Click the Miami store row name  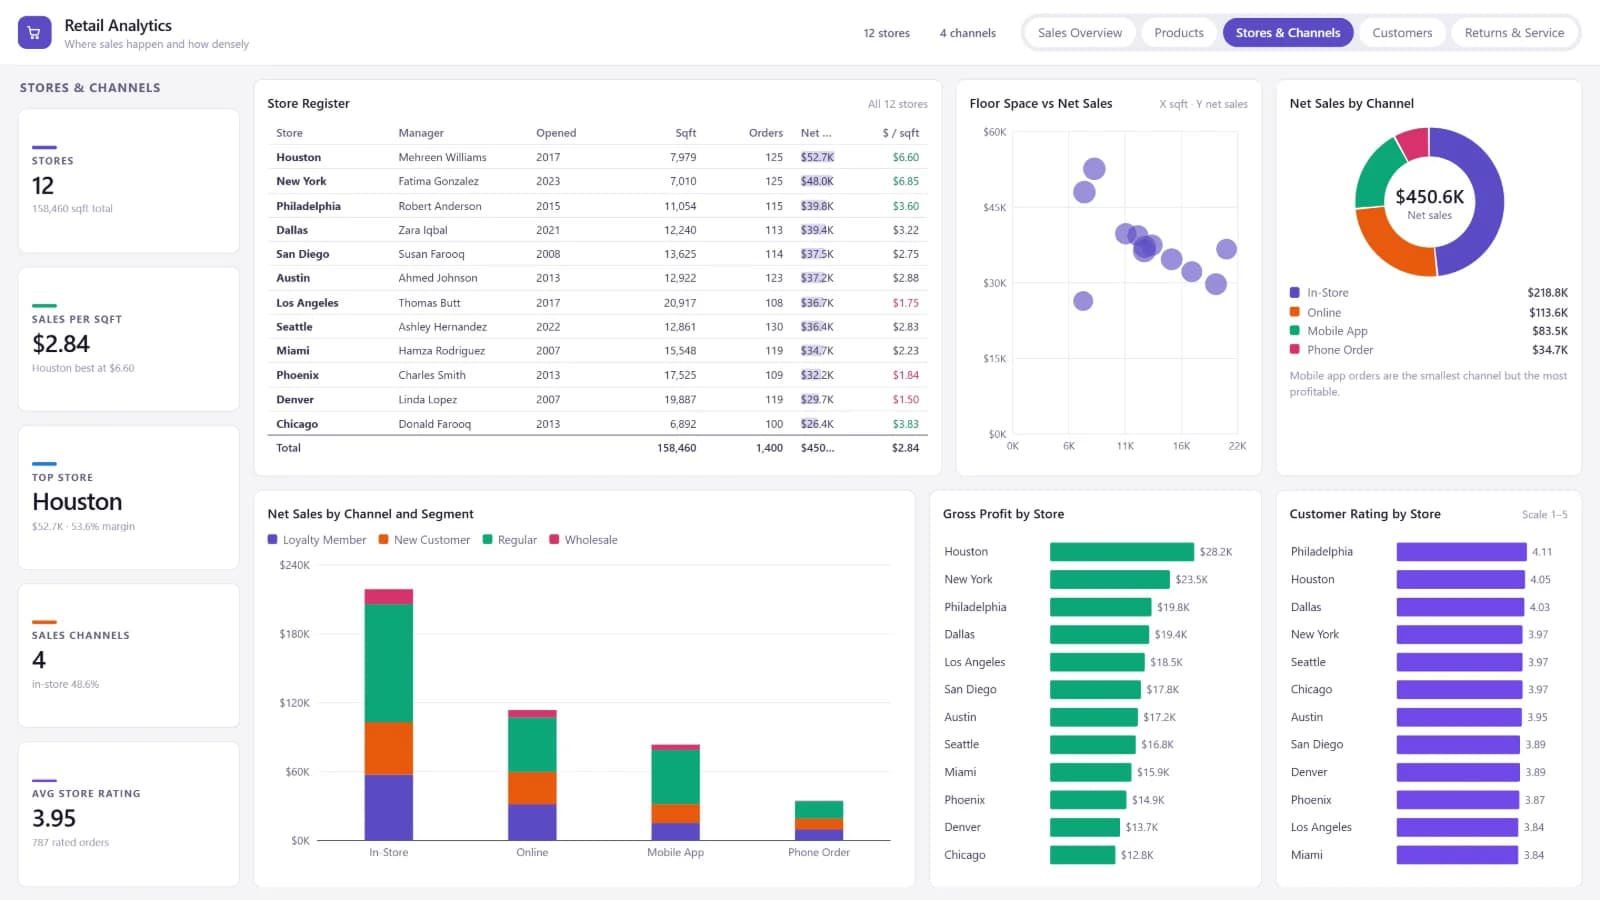pyautogui.click(x=293, y=351)
